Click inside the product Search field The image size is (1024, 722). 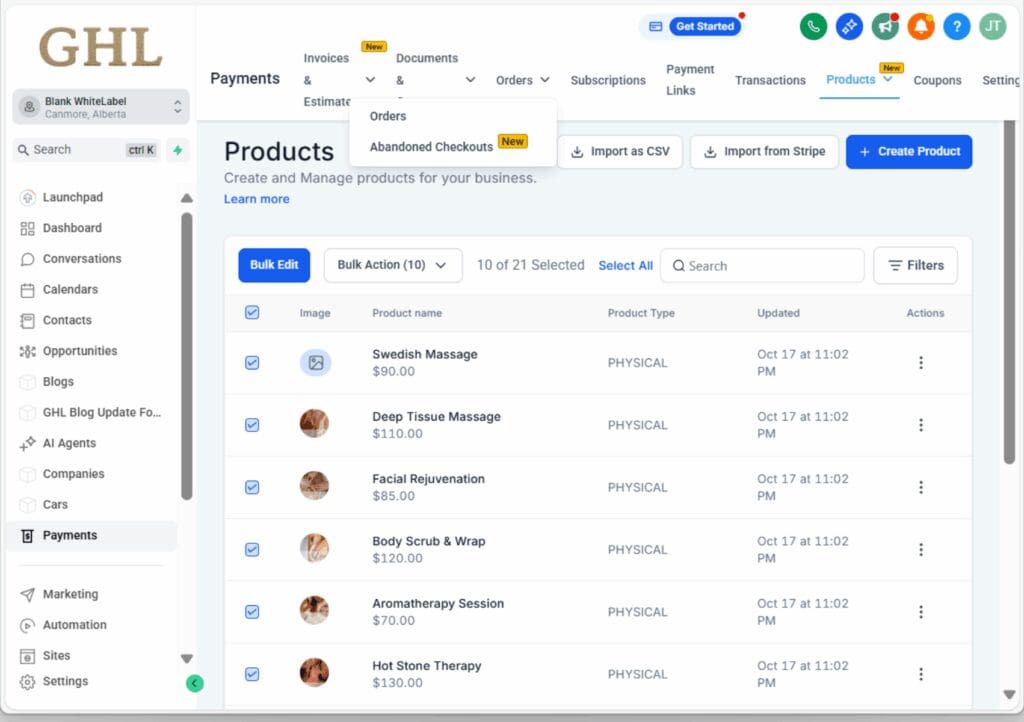coord(762,265)
